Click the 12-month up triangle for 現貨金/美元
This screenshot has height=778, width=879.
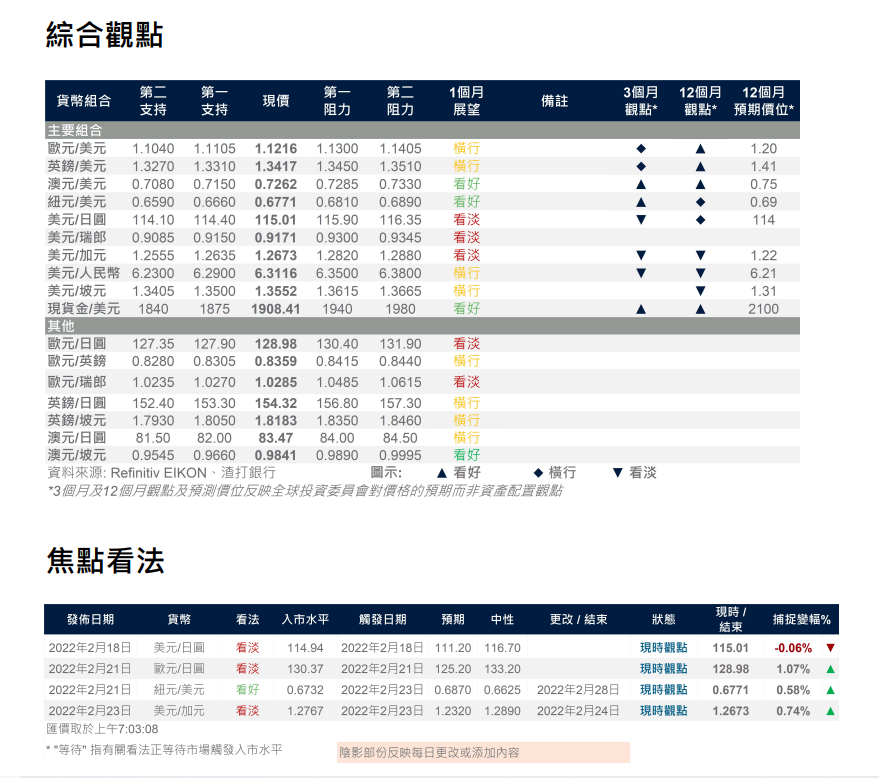(700, 309)
